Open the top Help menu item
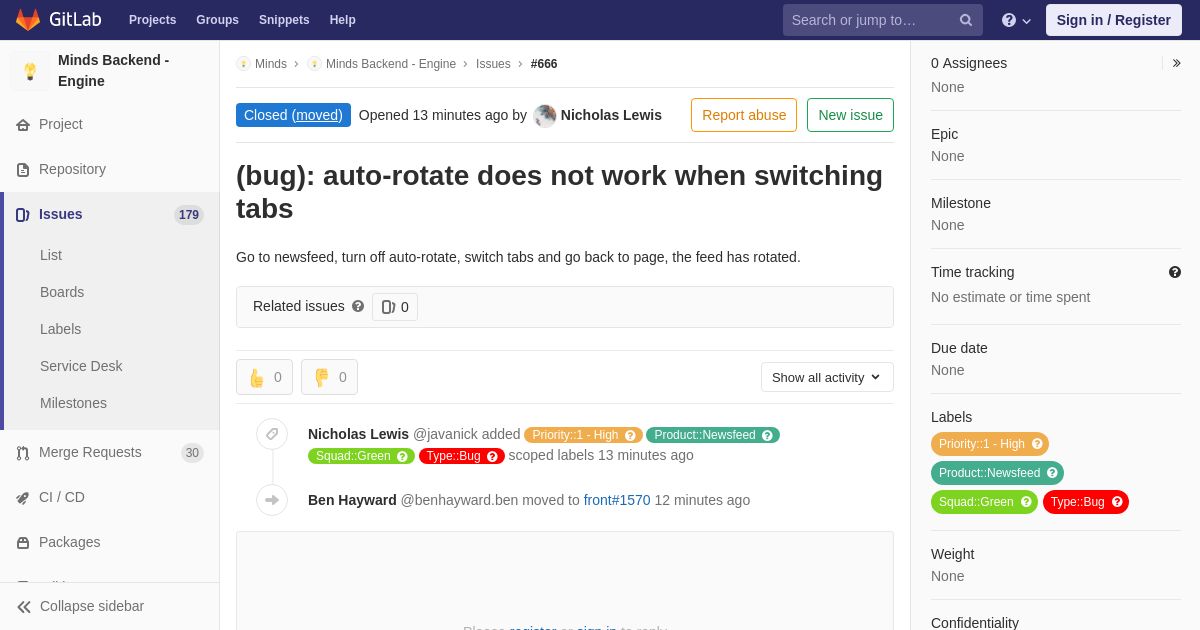1200x630 pixels. [x=343, y=20]
